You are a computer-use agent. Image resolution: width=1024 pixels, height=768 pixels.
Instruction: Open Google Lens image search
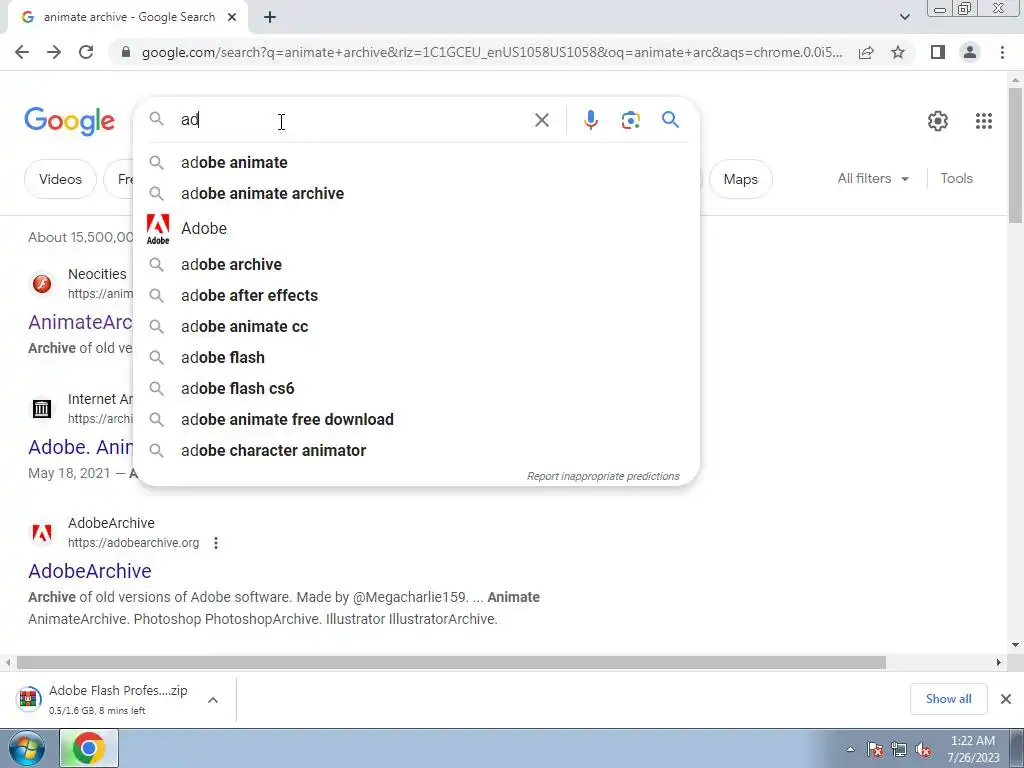630,120
